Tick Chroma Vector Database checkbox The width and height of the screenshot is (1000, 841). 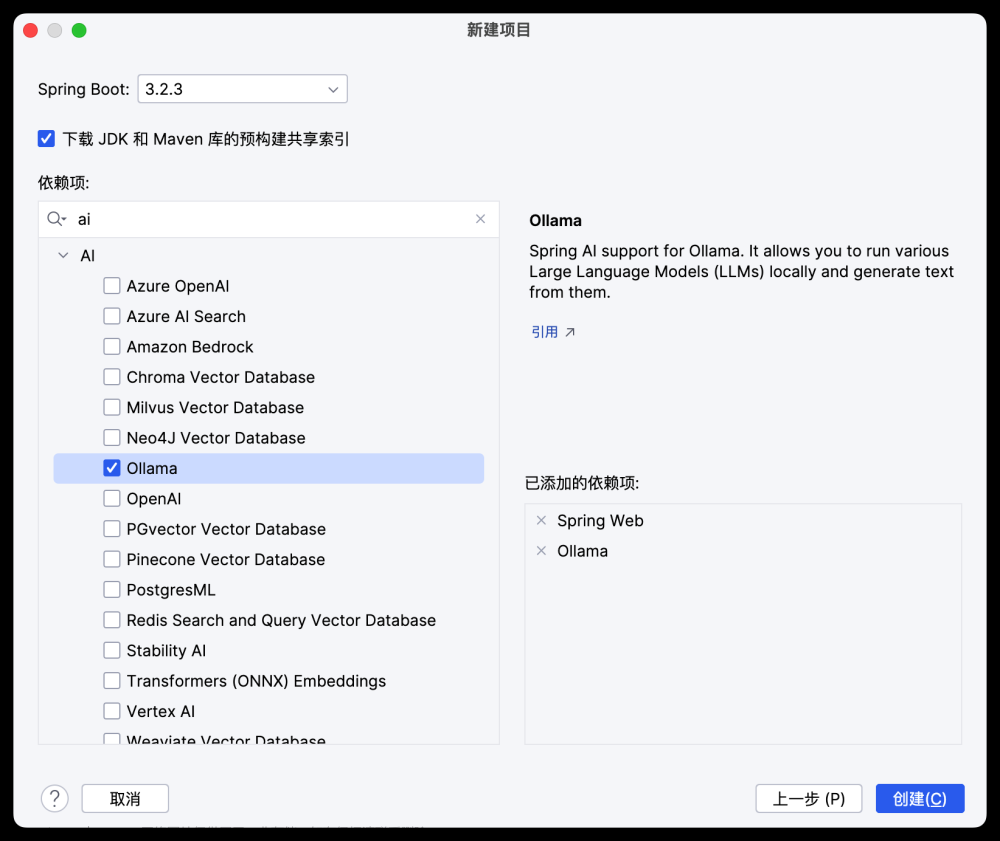pyautogui.click(x=112, y=377)
